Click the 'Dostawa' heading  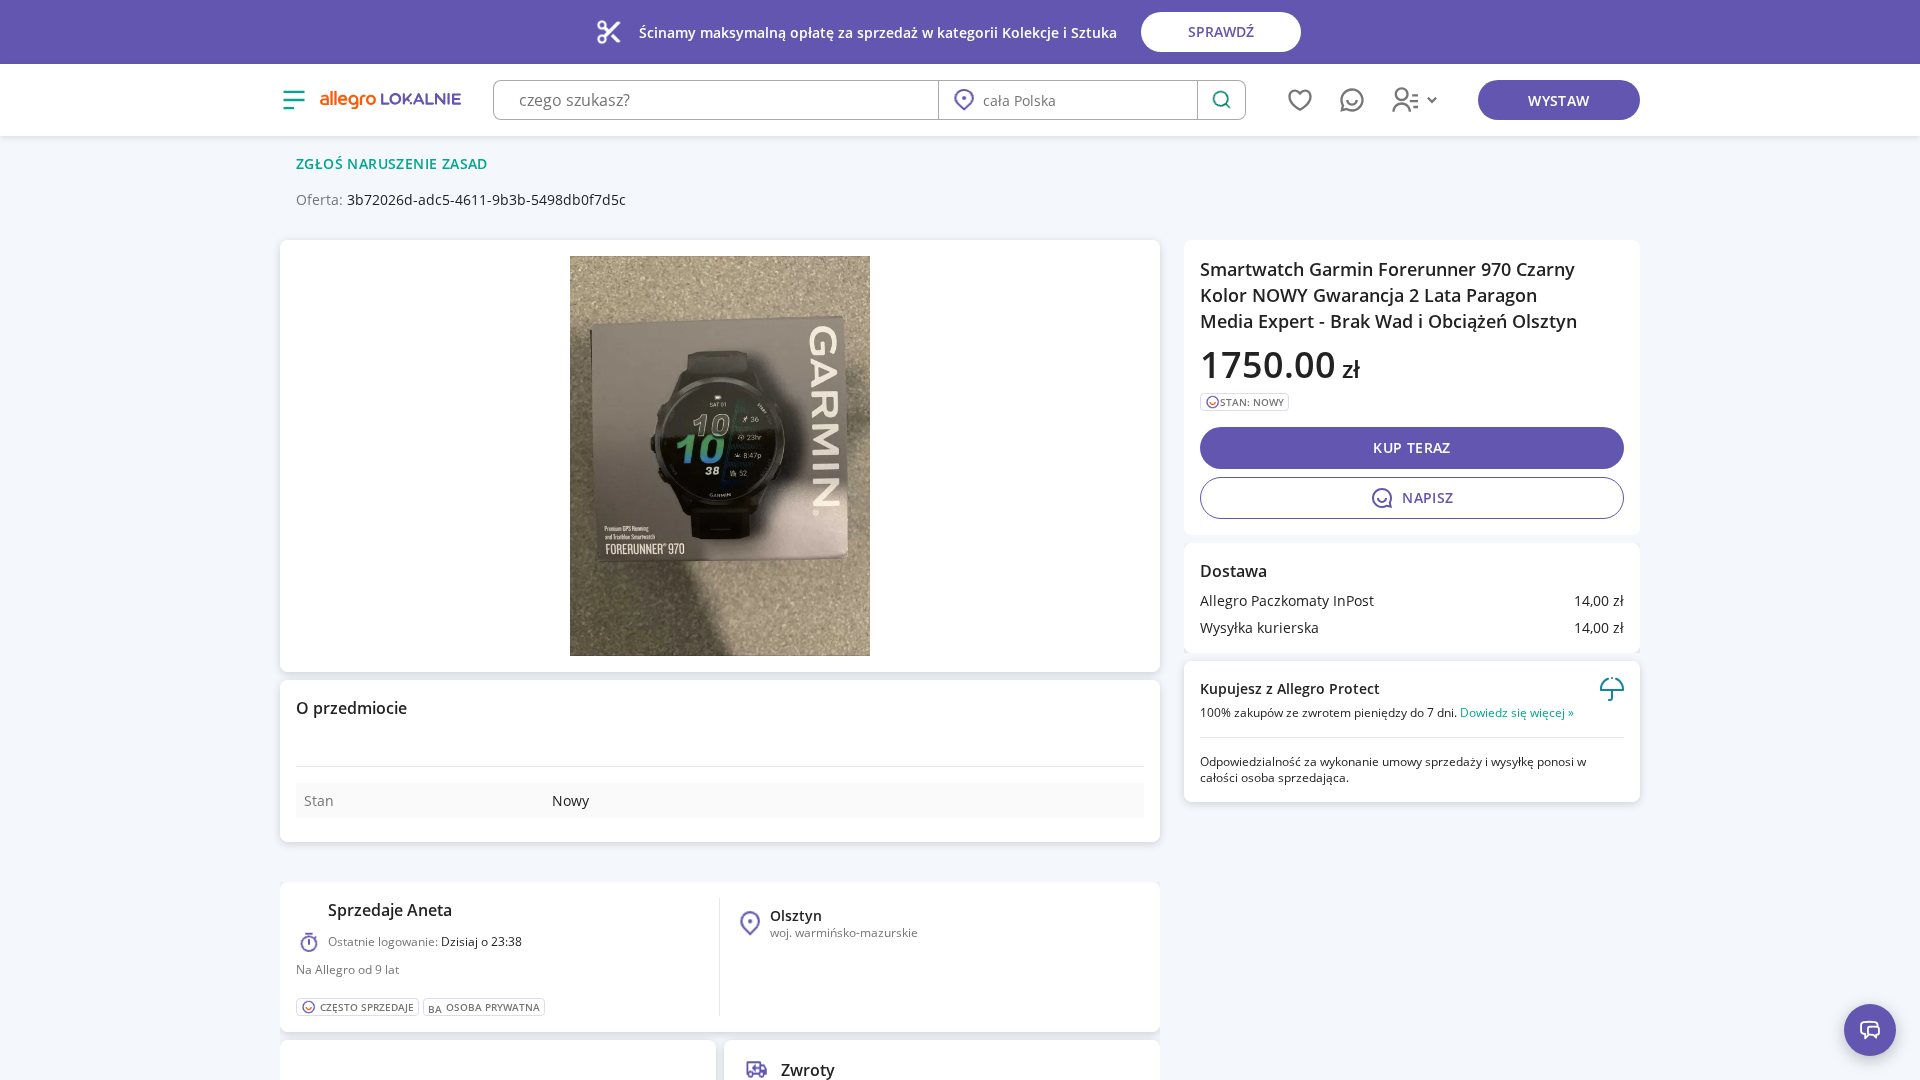pyautogui.click(x=1233, y=571)
